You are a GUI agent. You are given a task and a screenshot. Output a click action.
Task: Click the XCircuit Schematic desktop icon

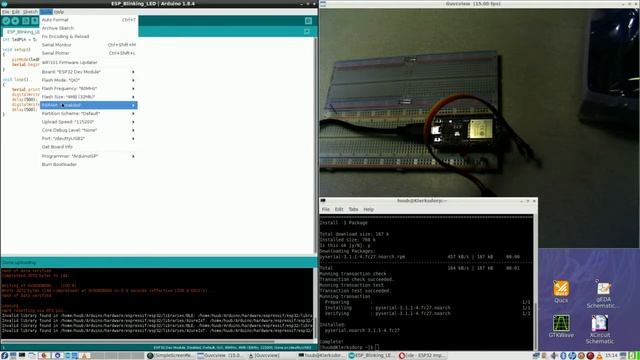(600, 329)
